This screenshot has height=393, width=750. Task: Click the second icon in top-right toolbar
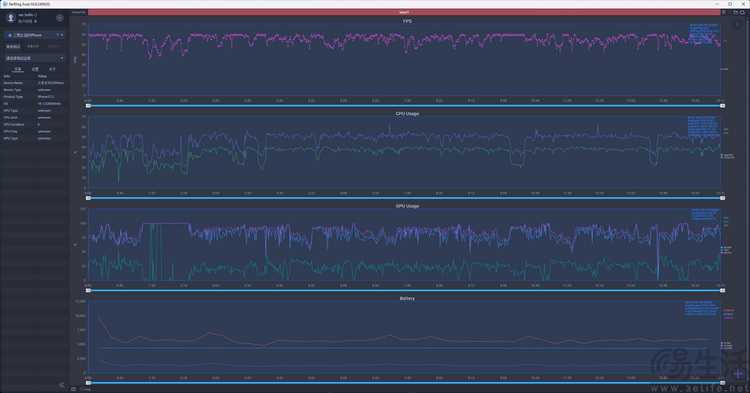(729, 12)
